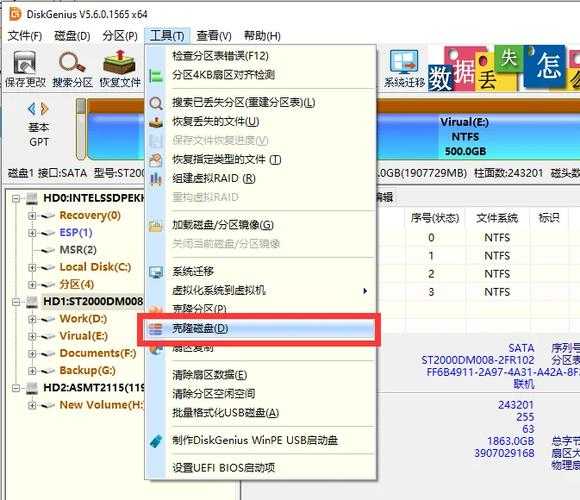Image resolution: width=580 pixels, height=500 pixels.
Task: Expand the Work(D:) partition node
Action: click(x=32, y=319)
